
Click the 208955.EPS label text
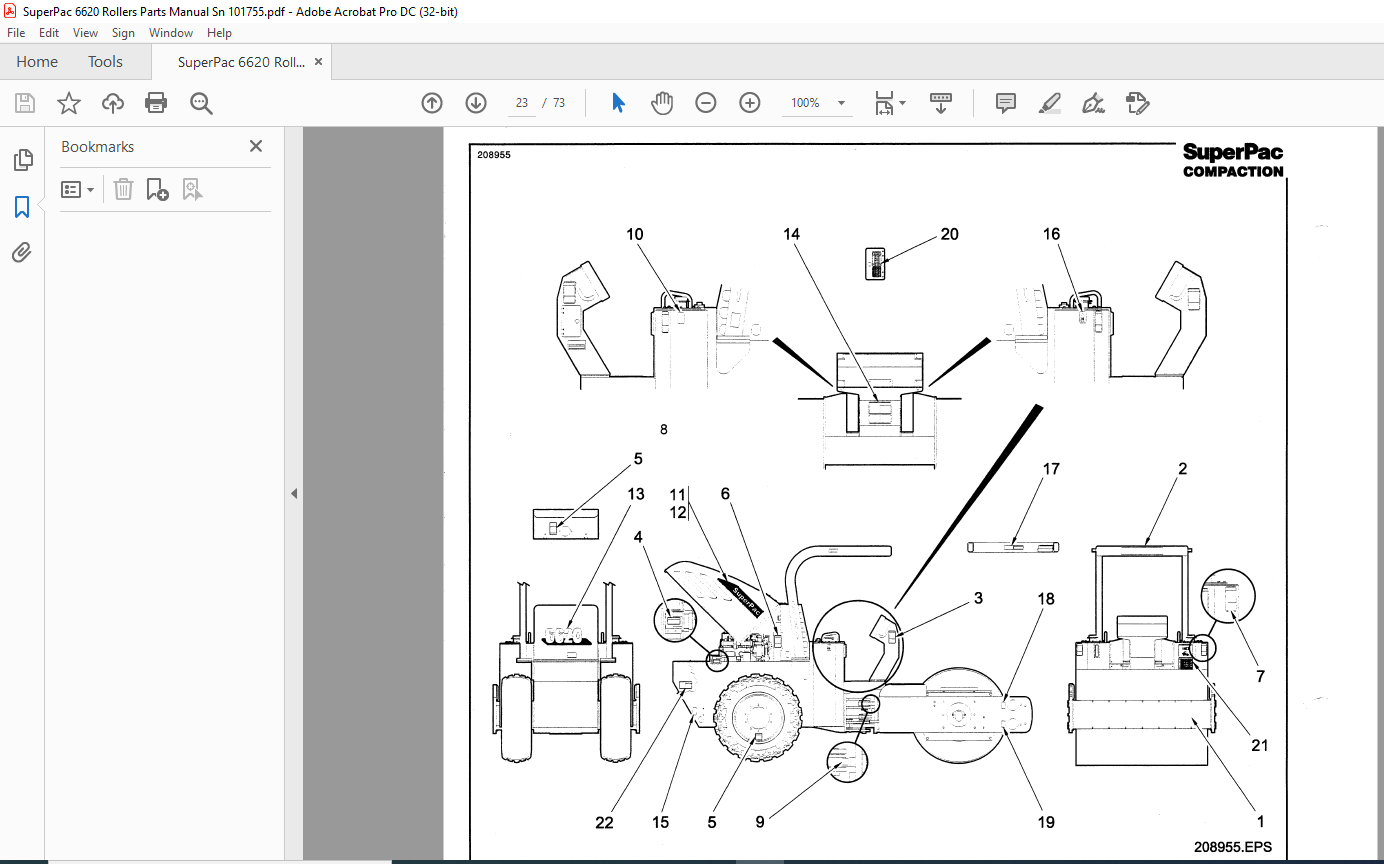coord(1233,846)
